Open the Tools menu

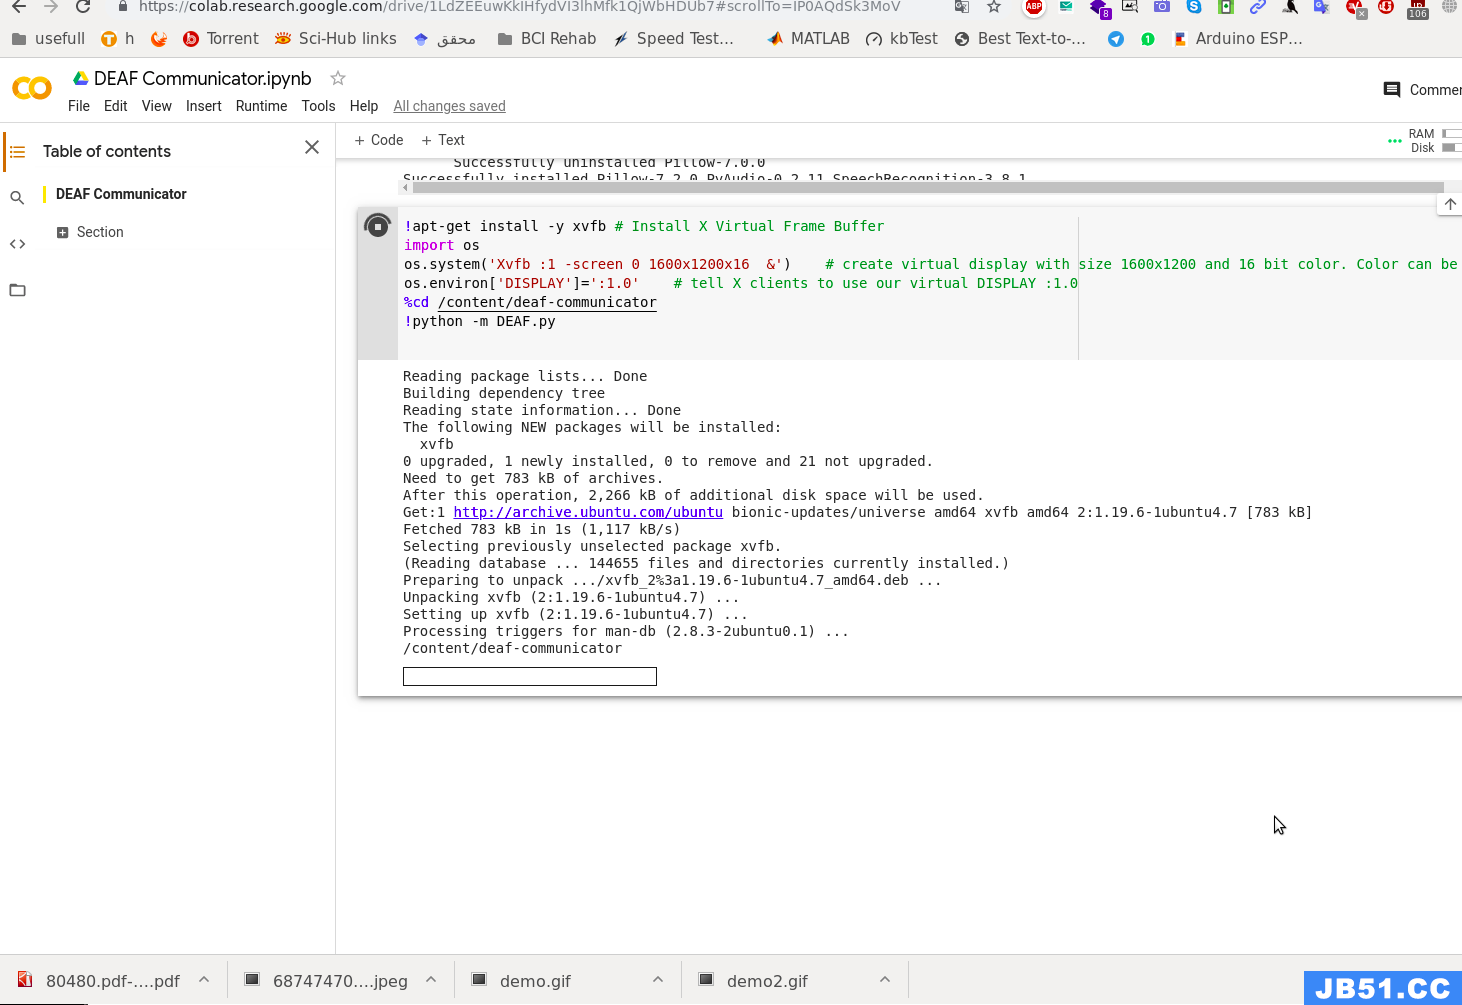(319, 106)
